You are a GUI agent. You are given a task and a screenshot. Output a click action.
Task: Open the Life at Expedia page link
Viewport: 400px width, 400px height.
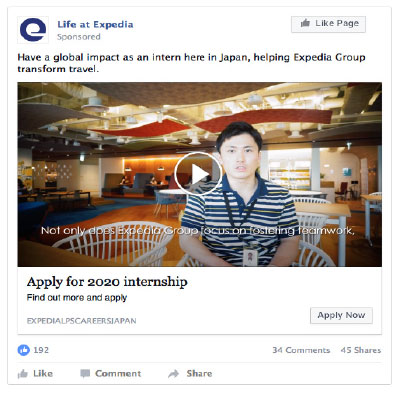point(95,24)
